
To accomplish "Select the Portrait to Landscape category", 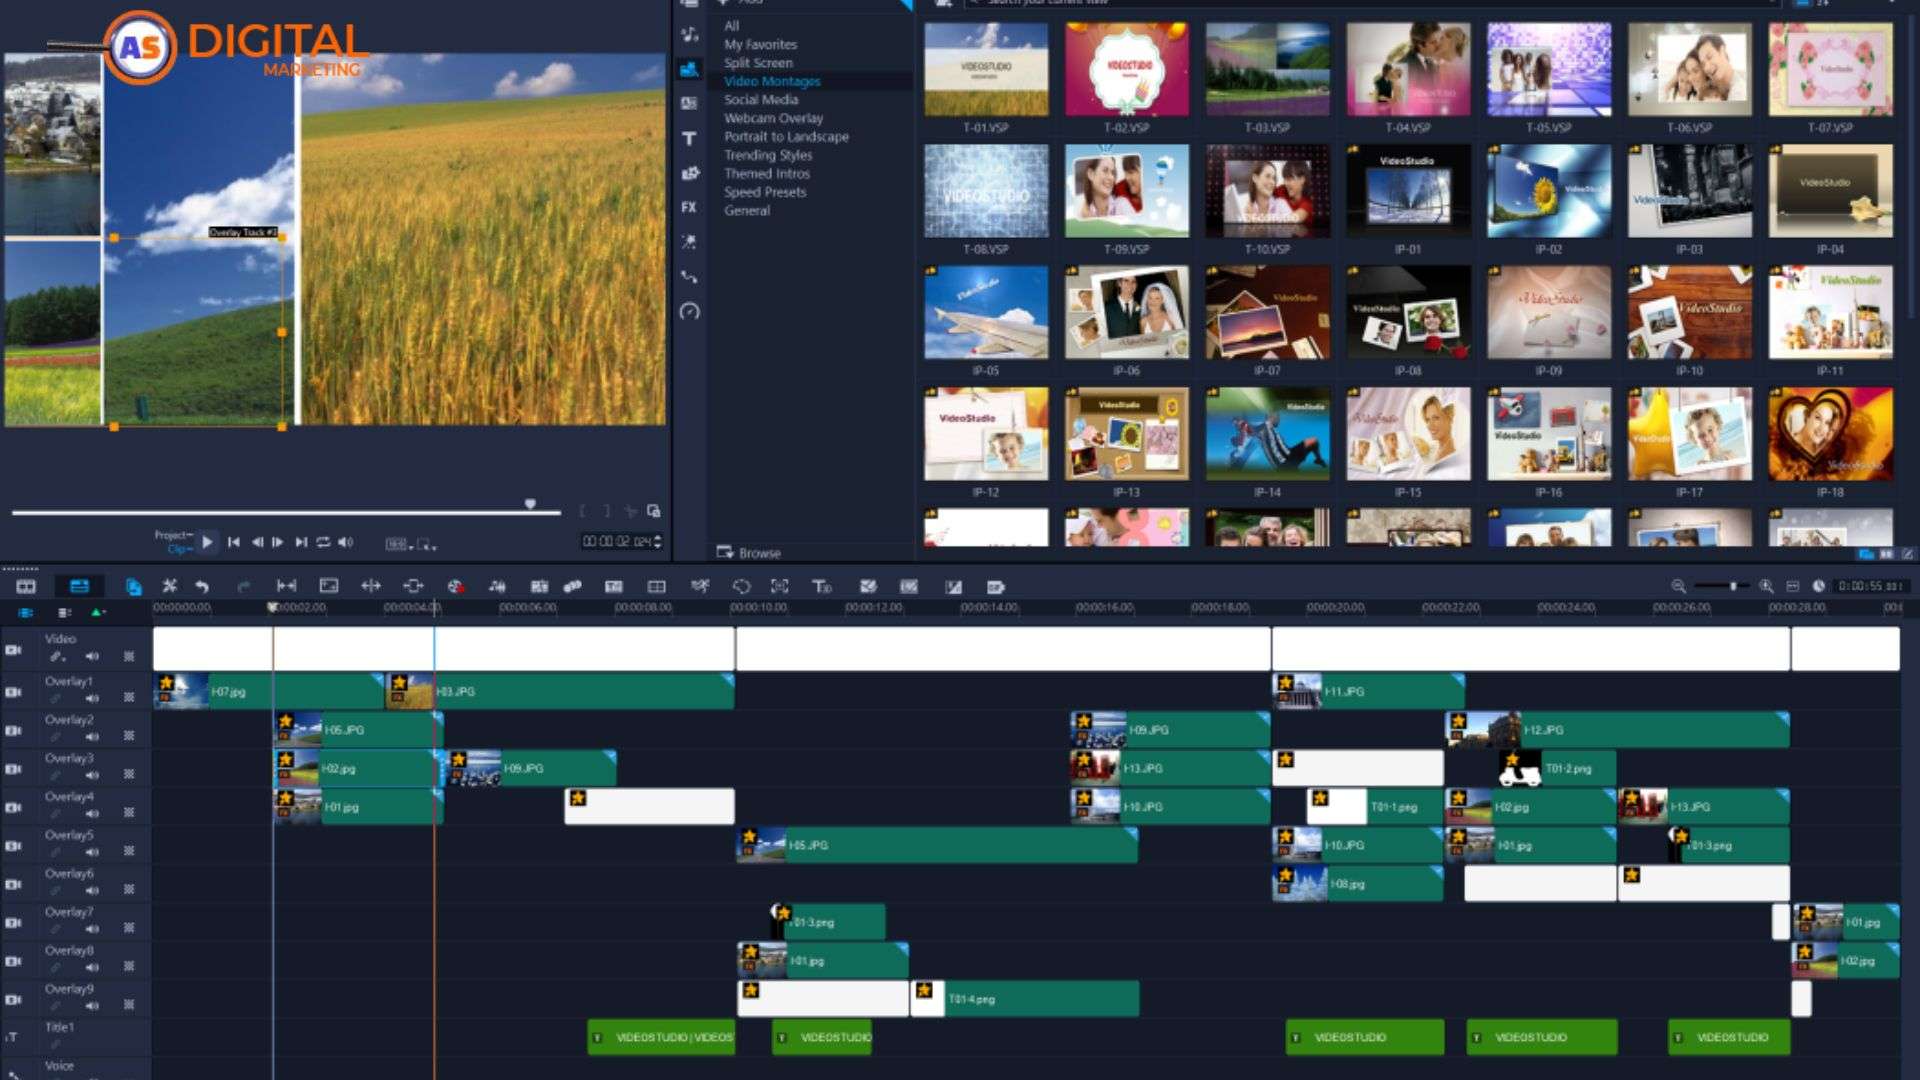I will click(786, 137).
